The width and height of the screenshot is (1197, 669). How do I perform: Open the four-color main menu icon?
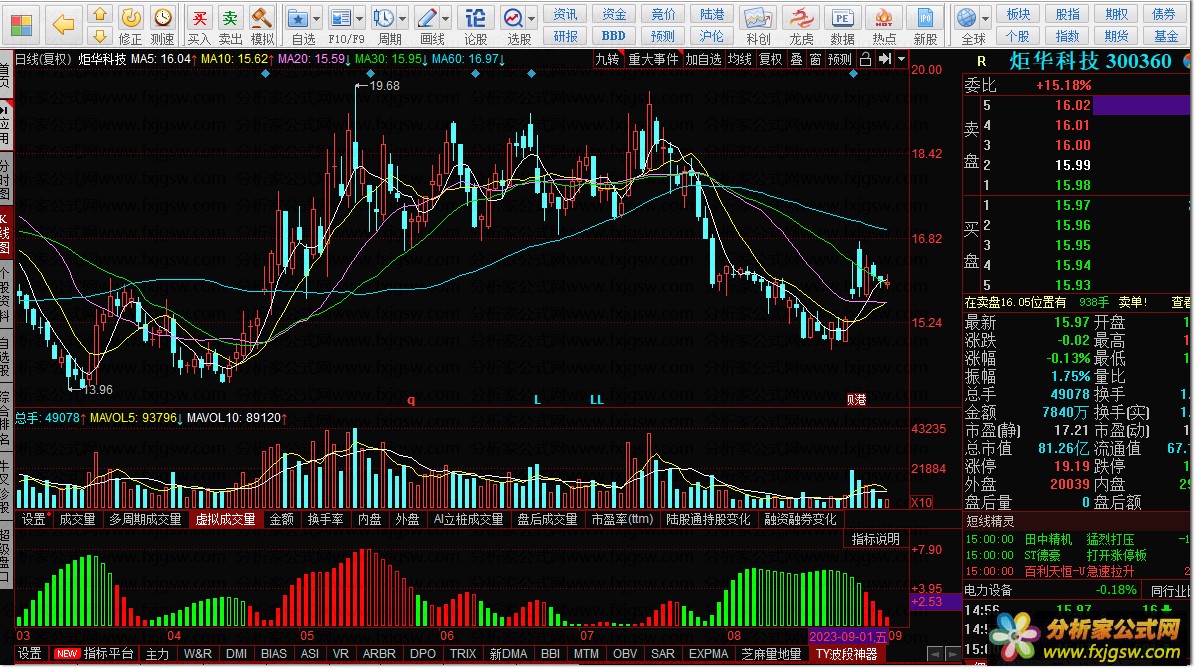(21, 24)
